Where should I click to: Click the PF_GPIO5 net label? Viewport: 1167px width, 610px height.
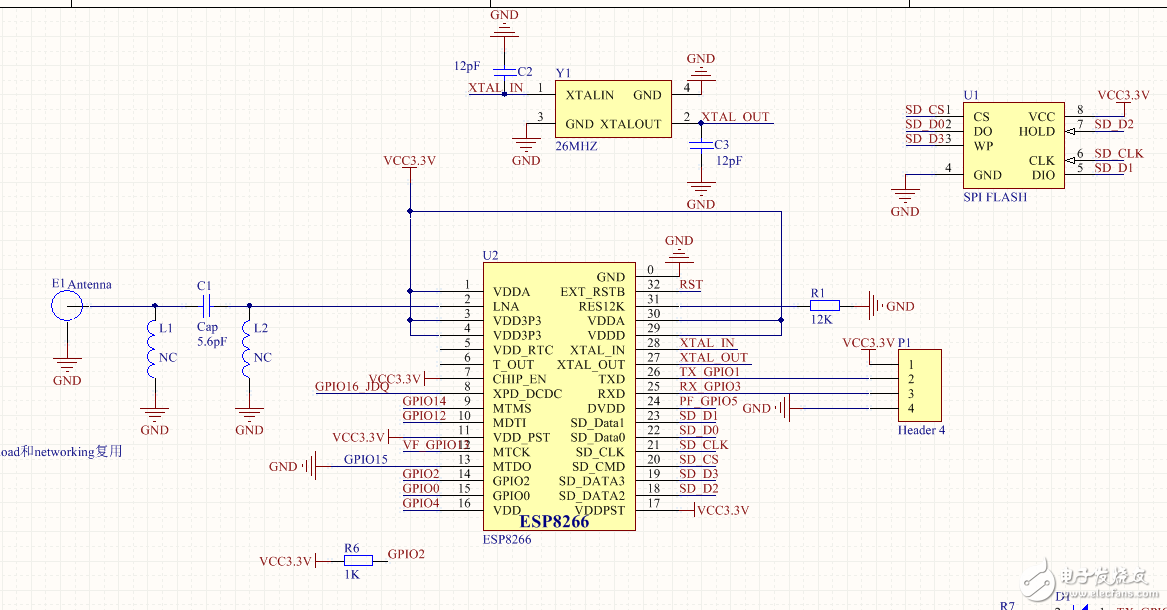709,401
